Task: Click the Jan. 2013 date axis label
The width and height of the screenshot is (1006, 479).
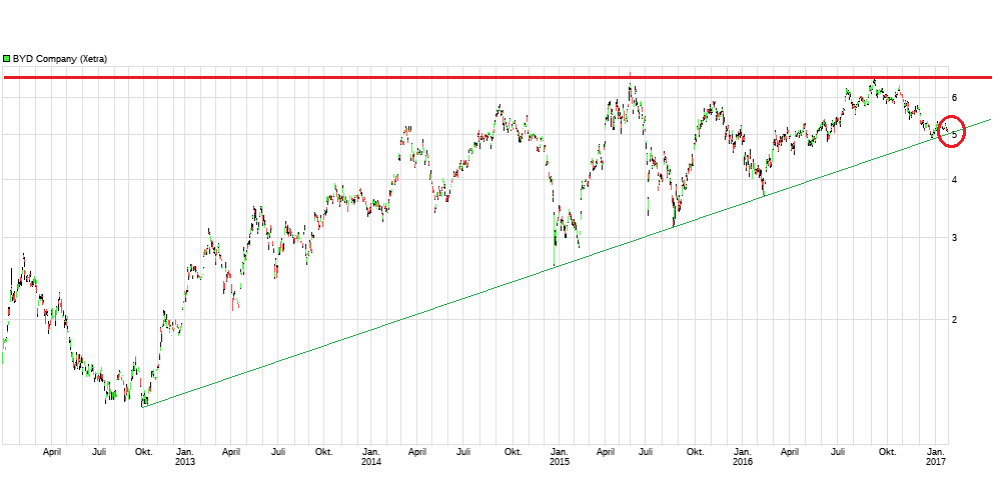Action: tap(185, 457)
